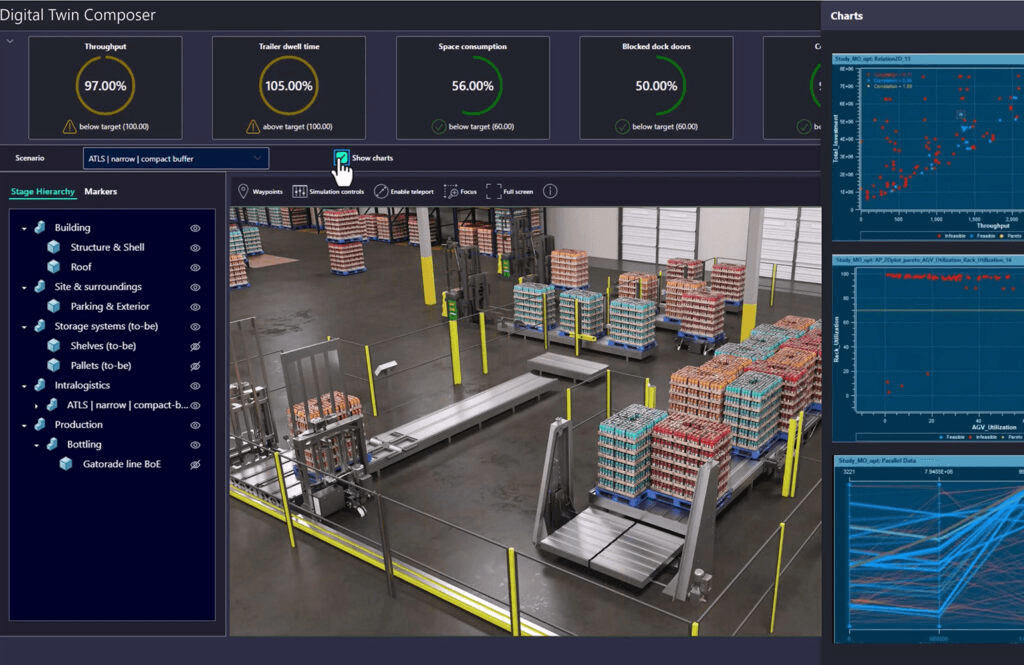
Task: Hide Parking & Exterior via eye icon
Action: click(195, 306)
